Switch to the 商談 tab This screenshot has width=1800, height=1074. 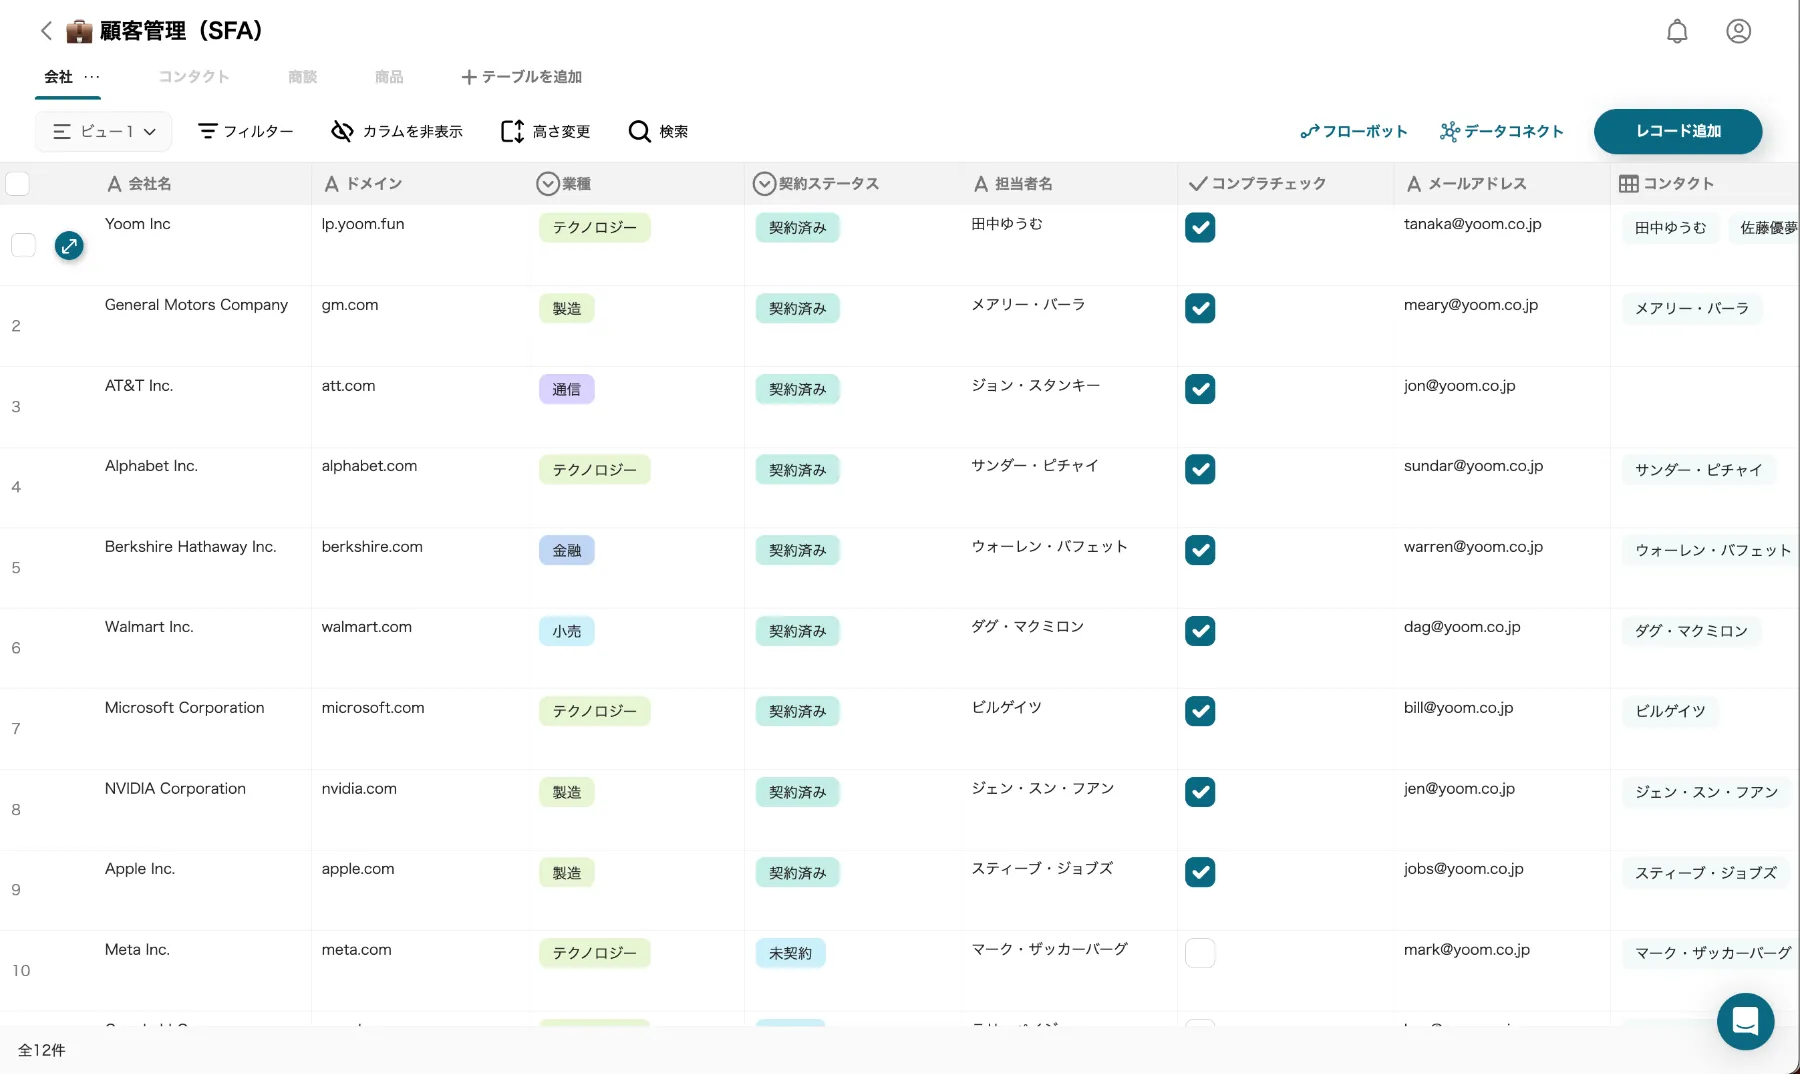302,77
